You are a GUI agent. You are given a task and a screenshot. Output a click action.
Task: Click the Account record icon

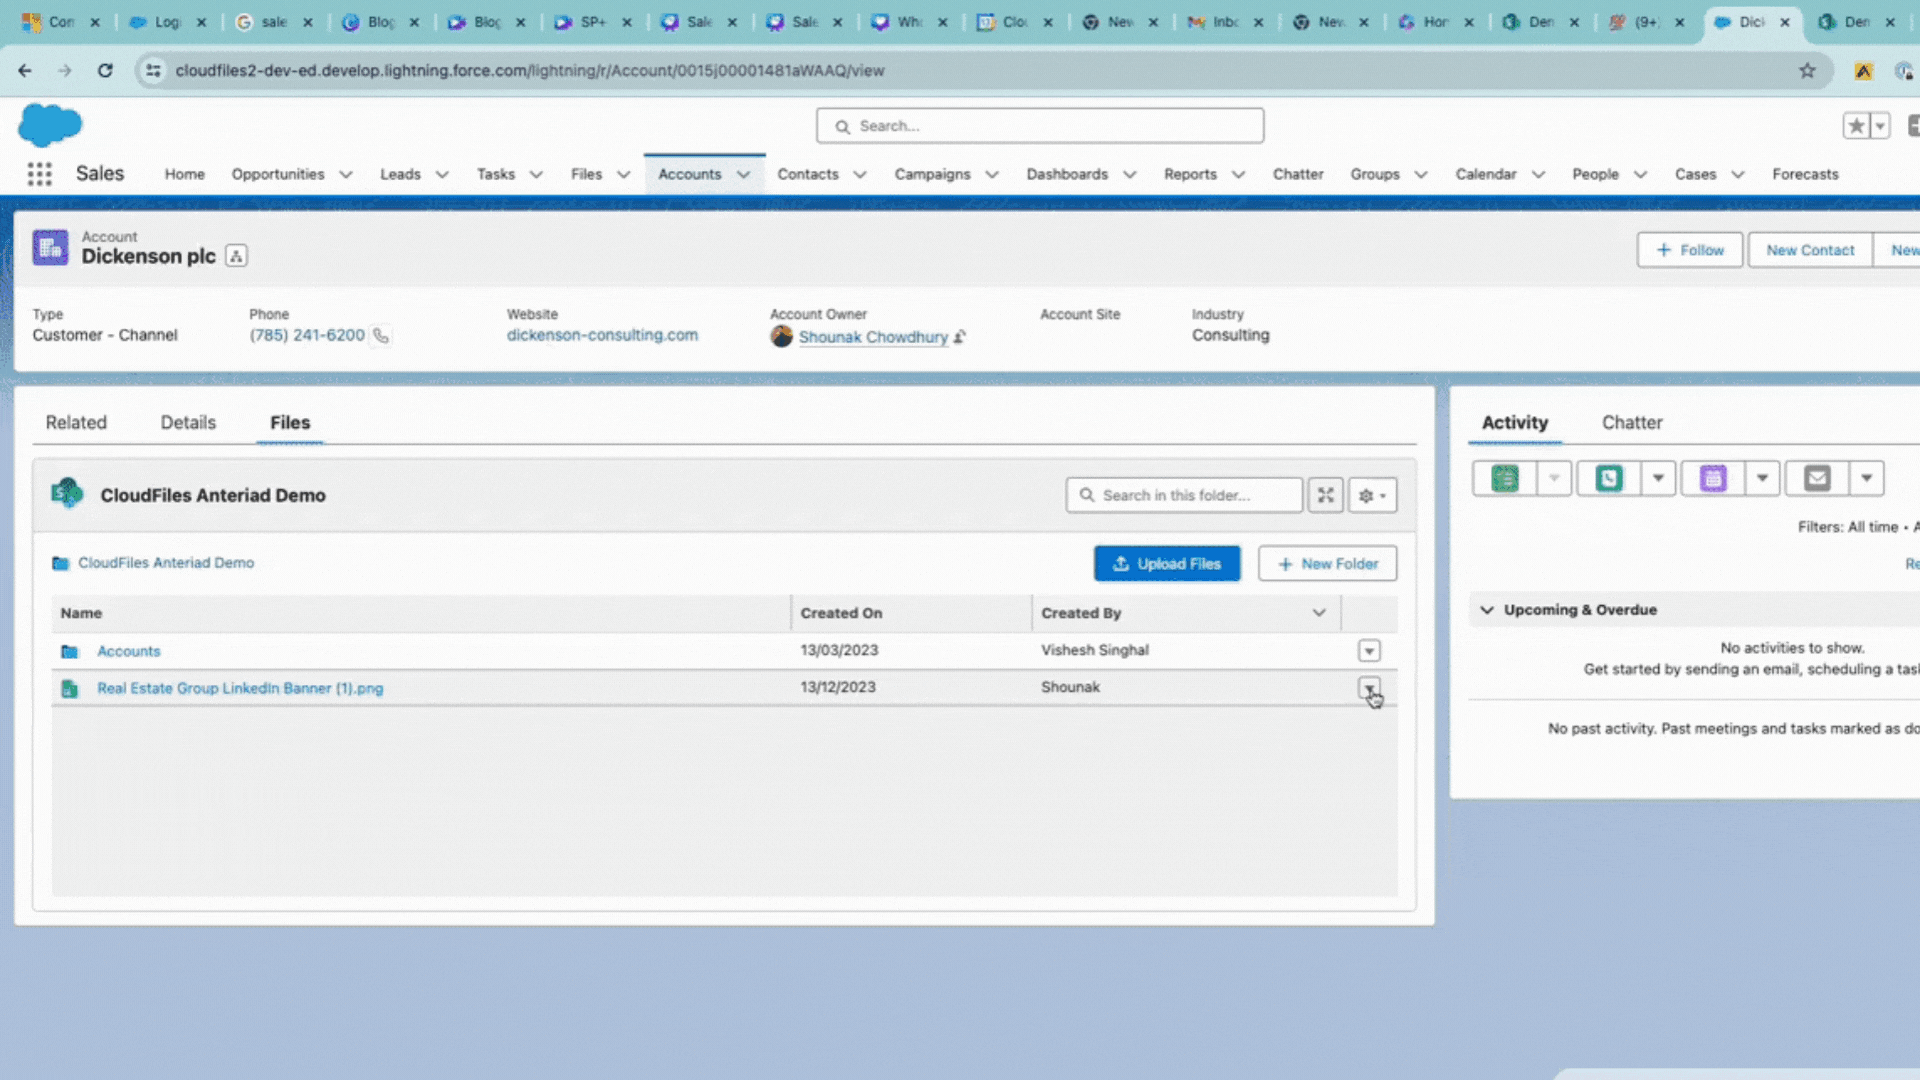[x=50, y=247]
